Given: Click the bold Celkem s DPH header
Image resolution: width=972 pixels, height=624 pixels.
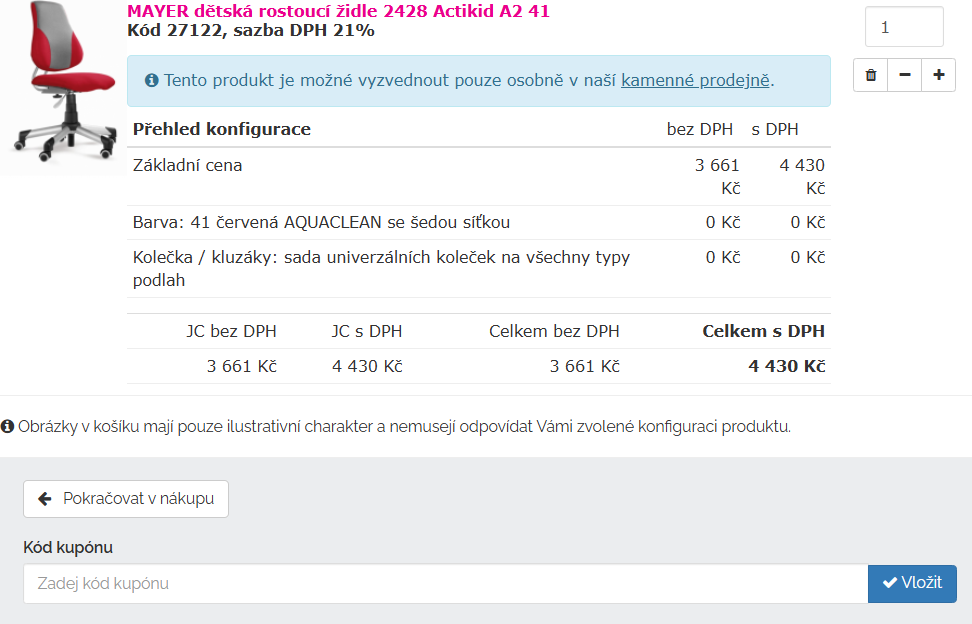Looking at the screenshot, I should click(x=763, y=331).
